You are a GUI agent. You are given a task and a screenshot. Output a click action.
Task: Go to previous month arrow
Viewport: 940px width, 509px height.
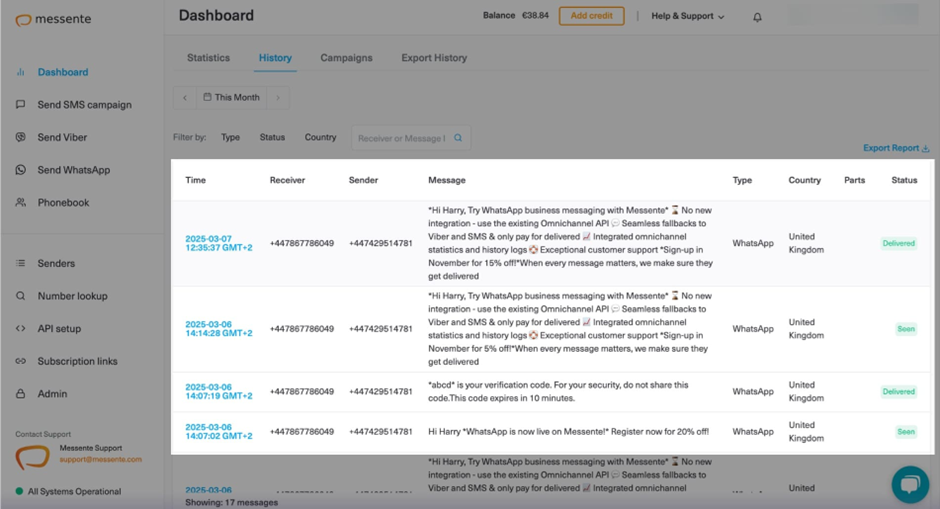click(x=185, y=98)
